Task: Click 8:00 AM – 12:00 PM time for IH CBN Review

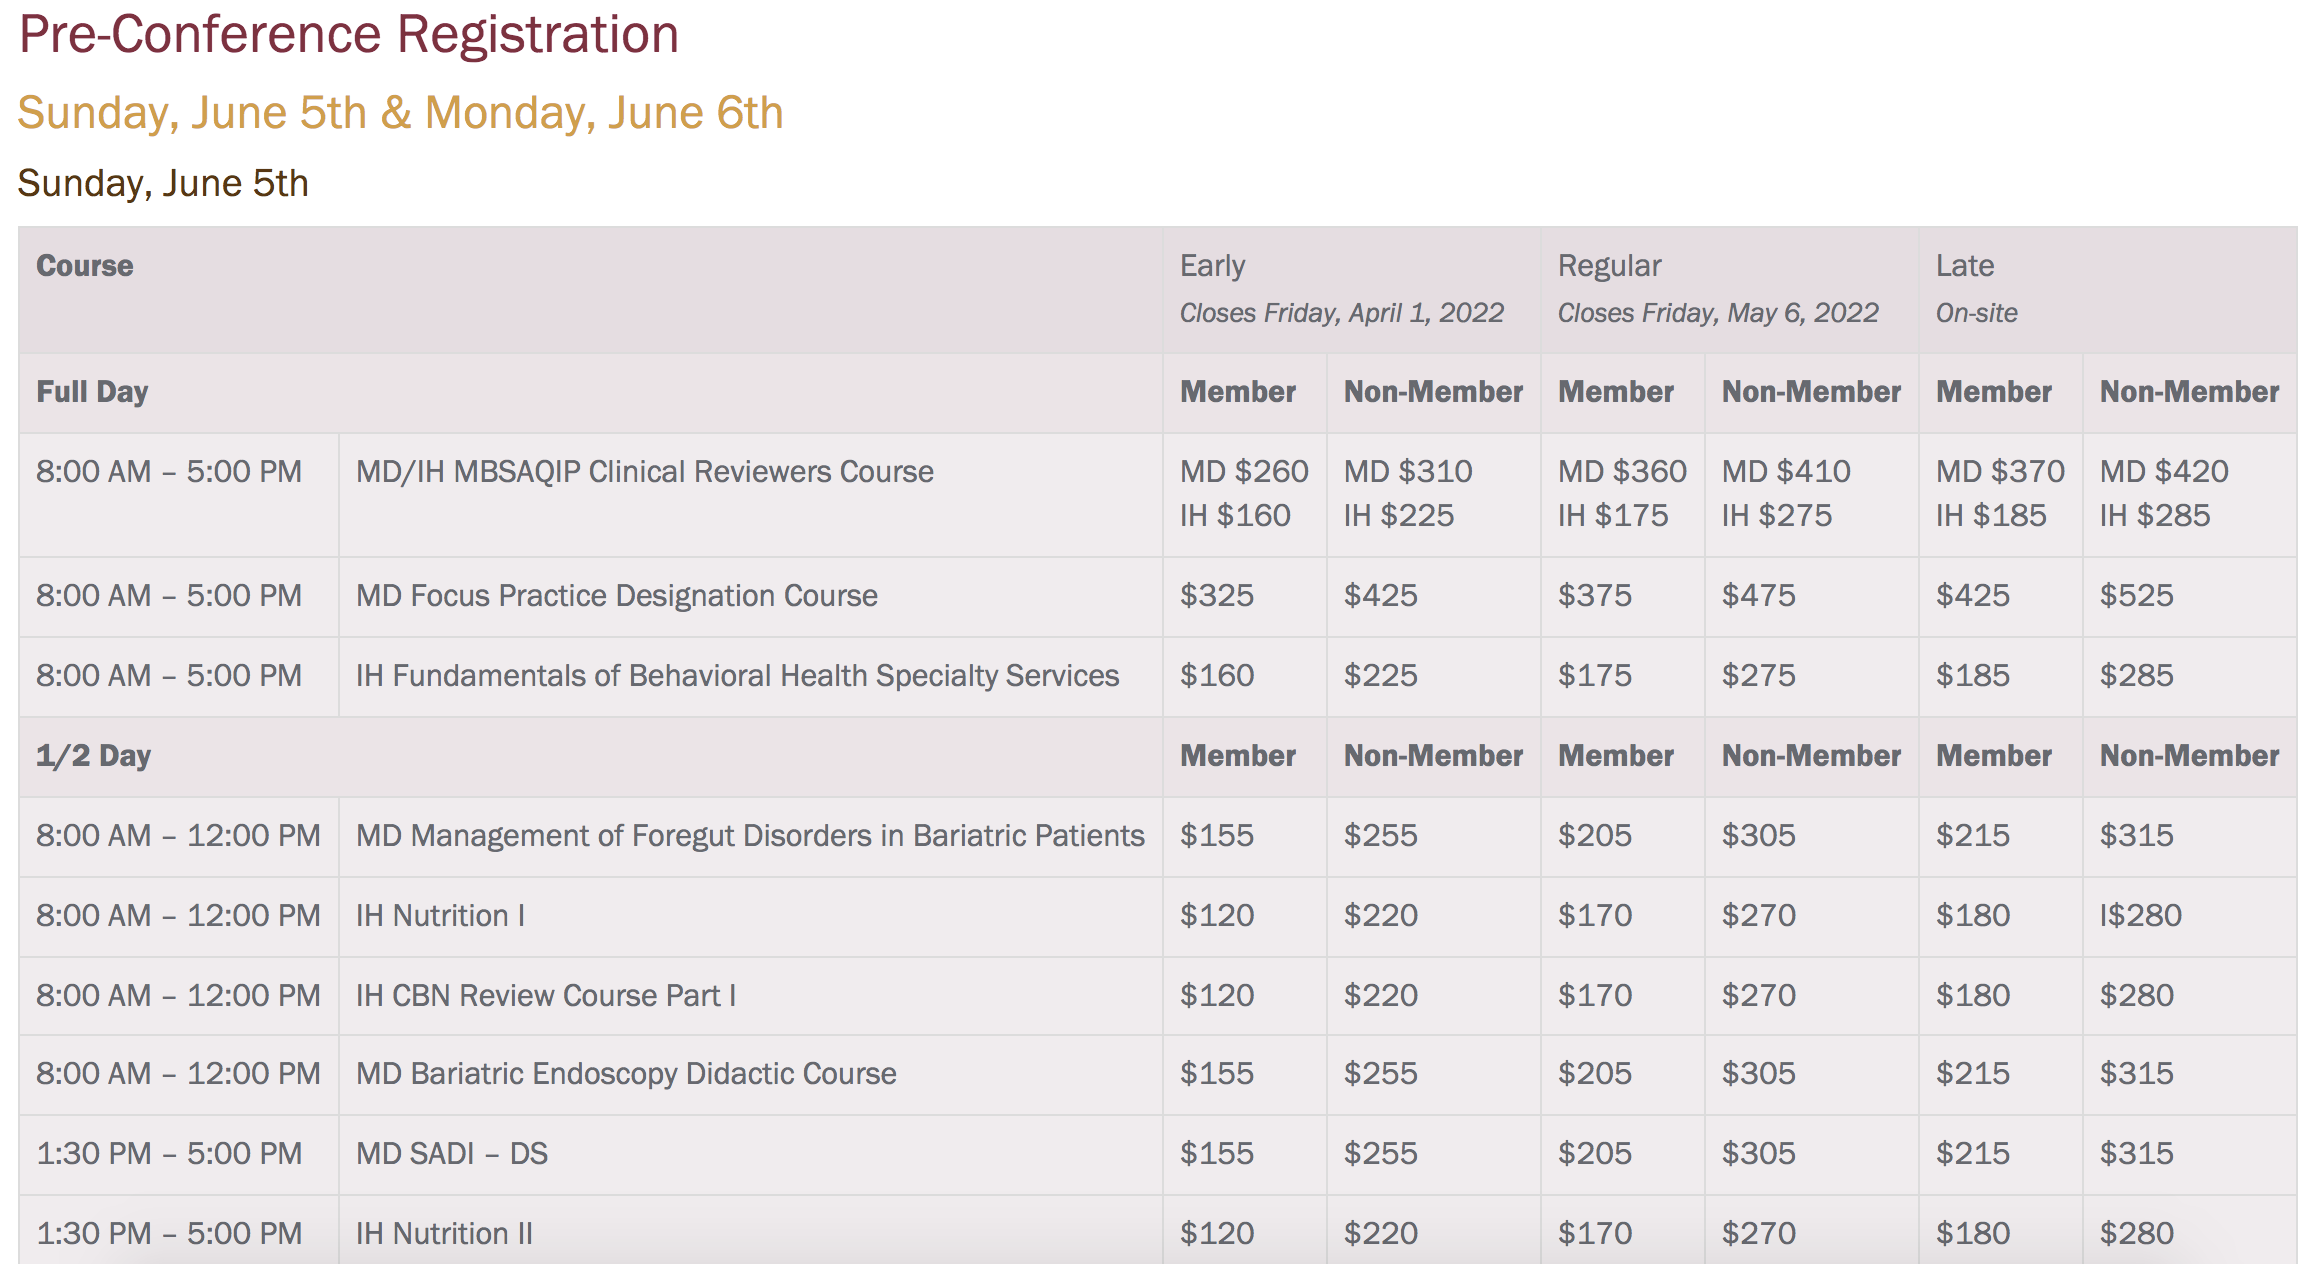Action: 178,996
